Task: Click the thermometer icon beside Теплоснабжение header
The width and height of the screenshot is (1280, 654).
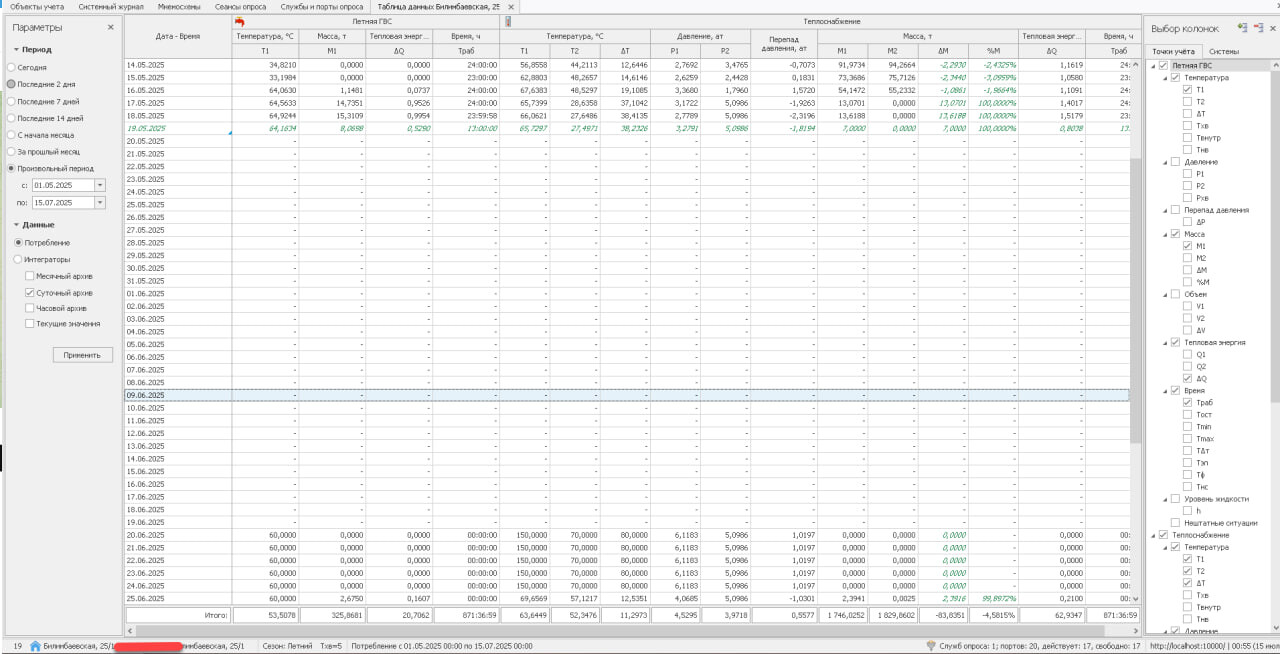Action: (x=508, y=21)
